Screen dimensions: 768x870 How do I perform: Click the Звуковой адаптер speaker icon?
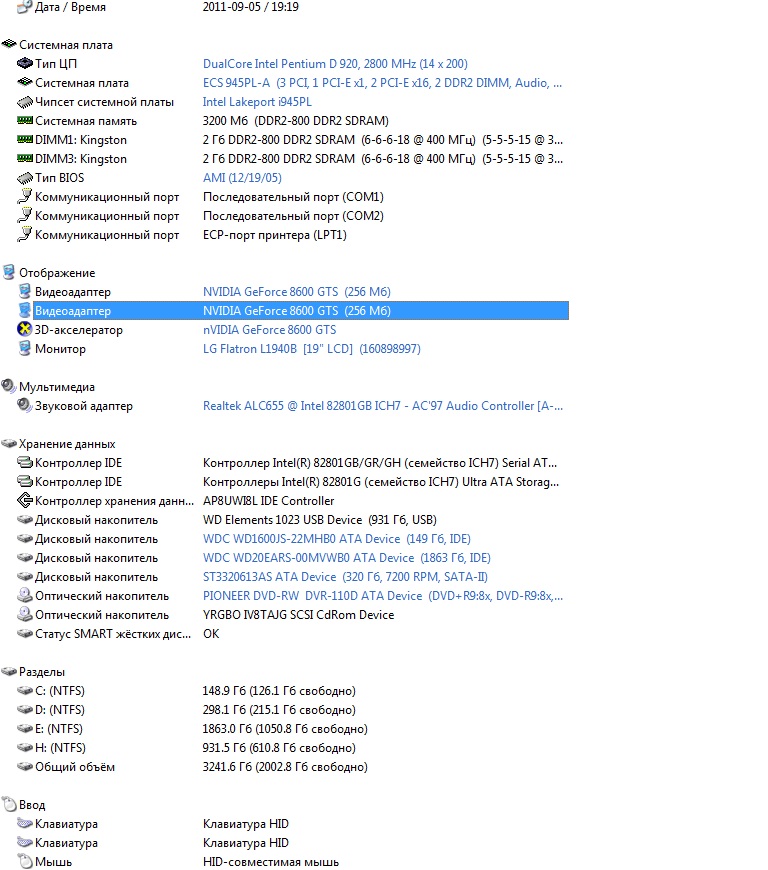click(x=24, y=405)
